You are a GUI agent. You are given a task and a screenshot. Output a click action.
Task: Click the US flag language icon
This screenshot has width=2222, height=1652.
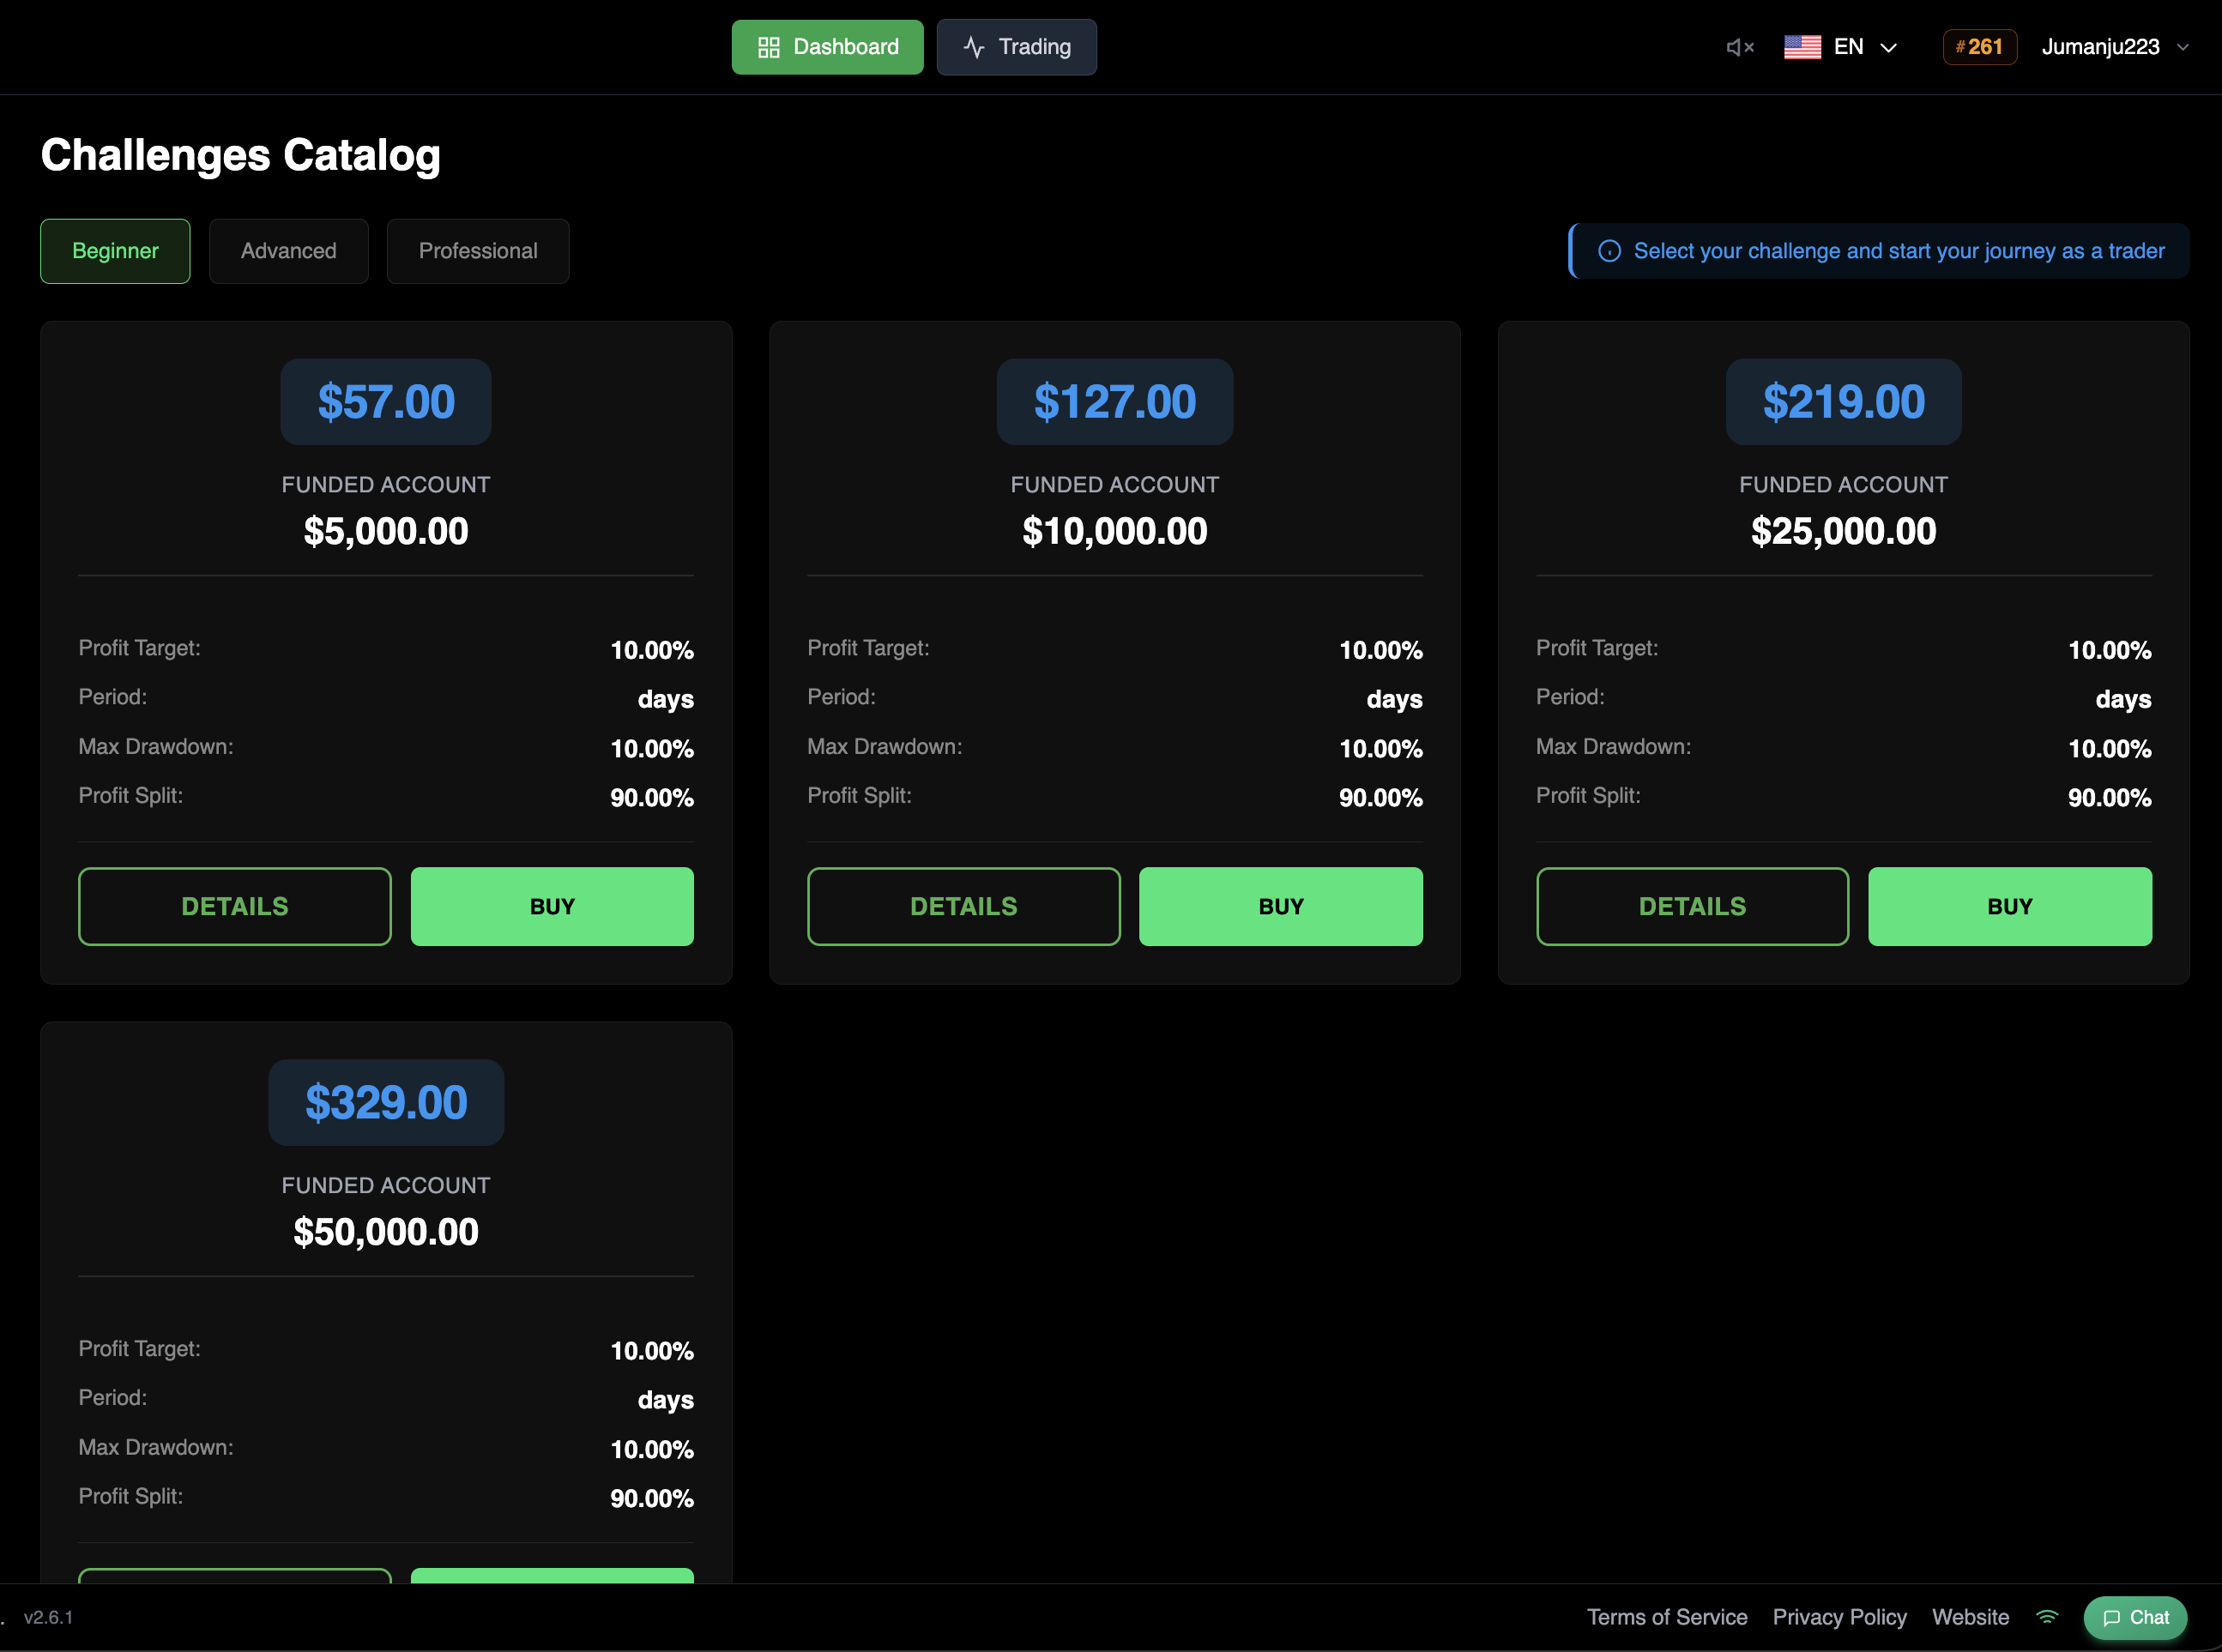pyautogui.click(x=1802, y=47)
